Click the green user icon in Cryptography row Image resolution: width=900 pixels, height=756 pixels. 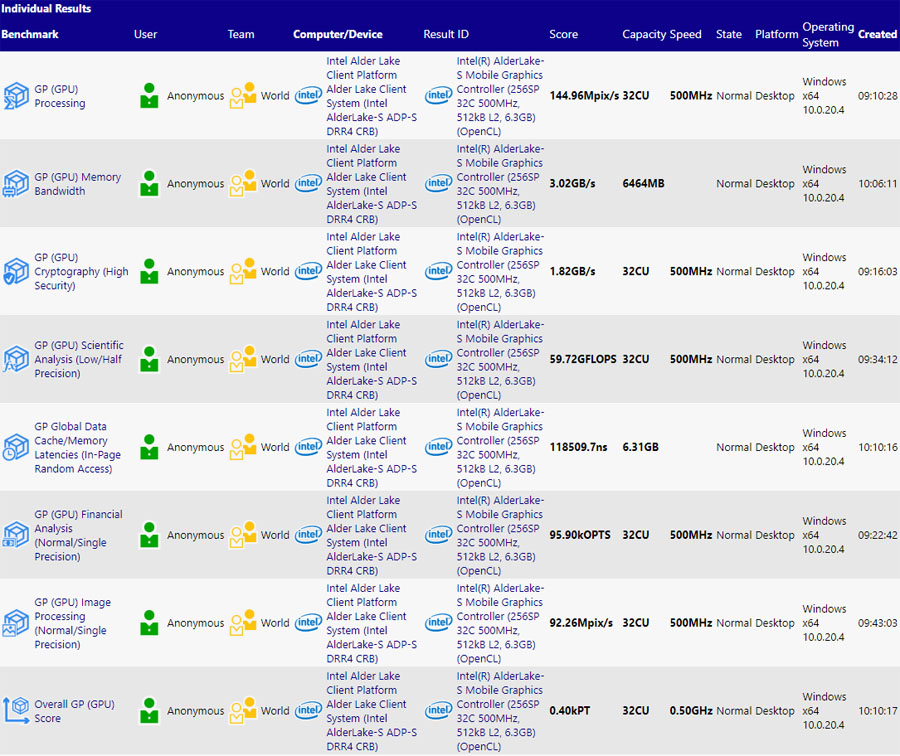[149, 272]
